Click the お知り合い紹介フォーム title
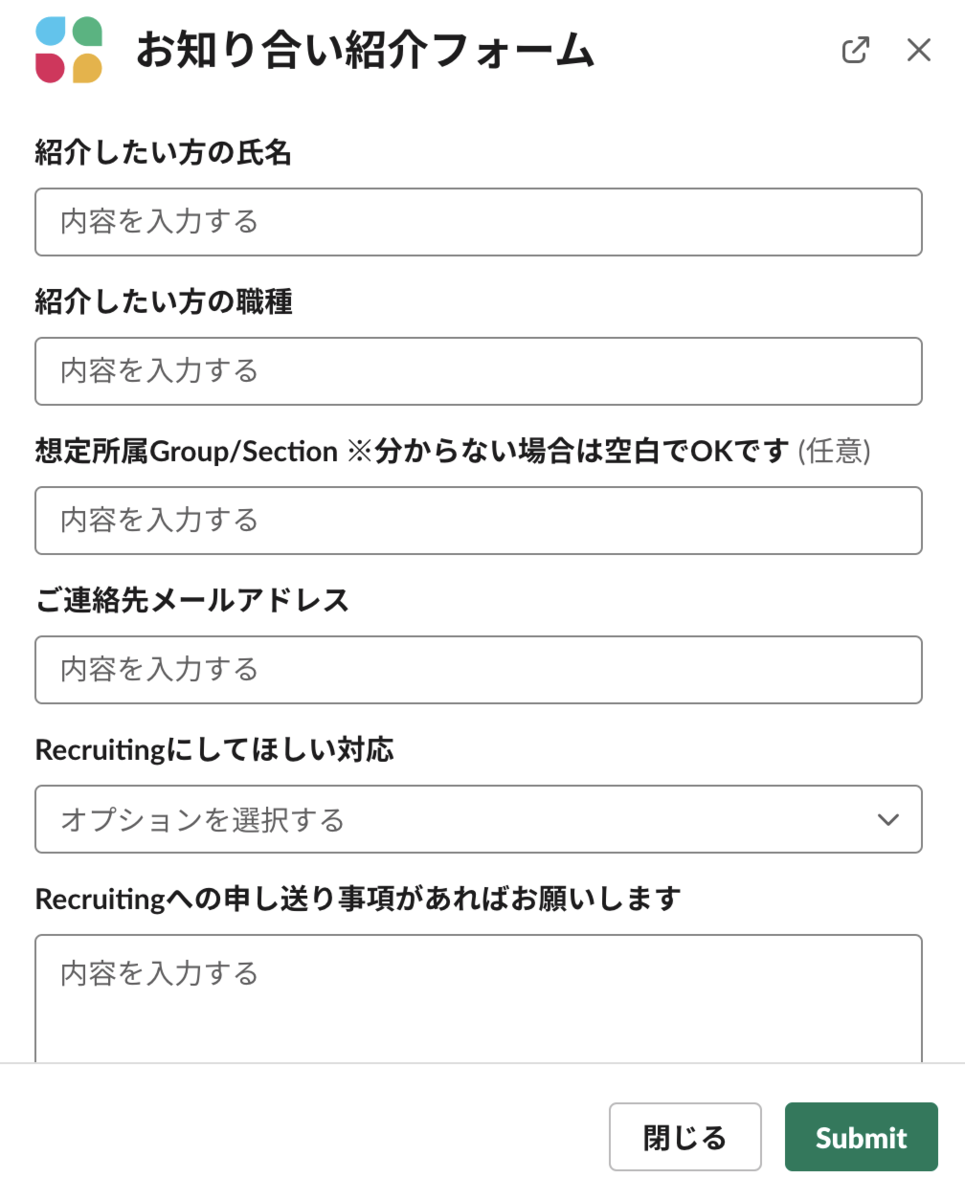The image size is (965, 1200). pos(365,51)
